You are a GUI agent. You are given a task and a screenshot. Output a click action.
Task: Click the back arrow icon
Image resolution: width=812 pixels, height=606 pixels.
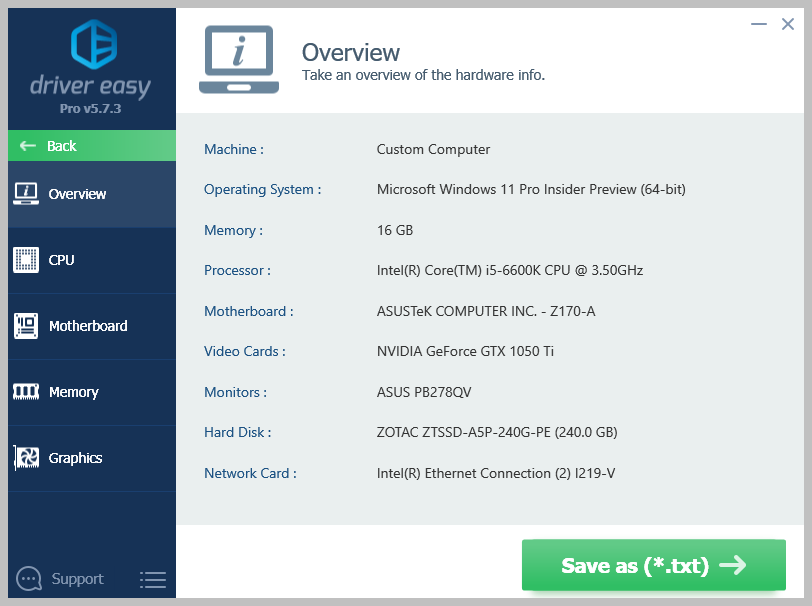pyautogui.click(x=27, y=146)
